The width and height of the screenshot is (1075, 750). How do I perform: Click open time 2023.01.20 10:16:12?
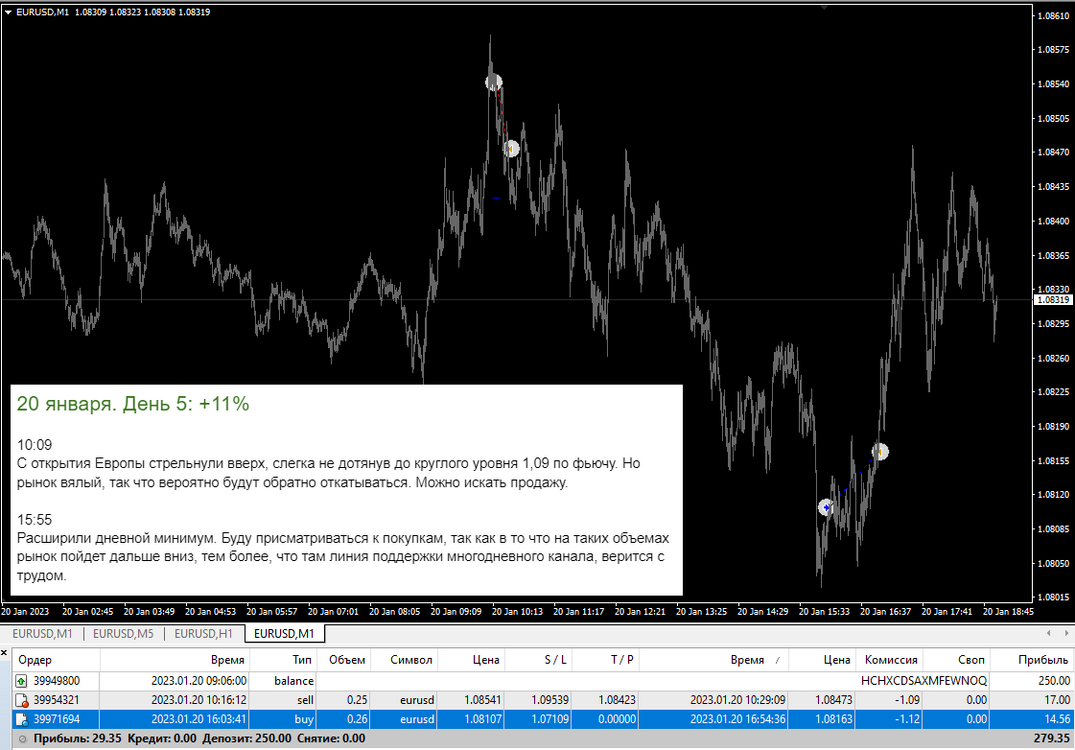coord(199,700)
